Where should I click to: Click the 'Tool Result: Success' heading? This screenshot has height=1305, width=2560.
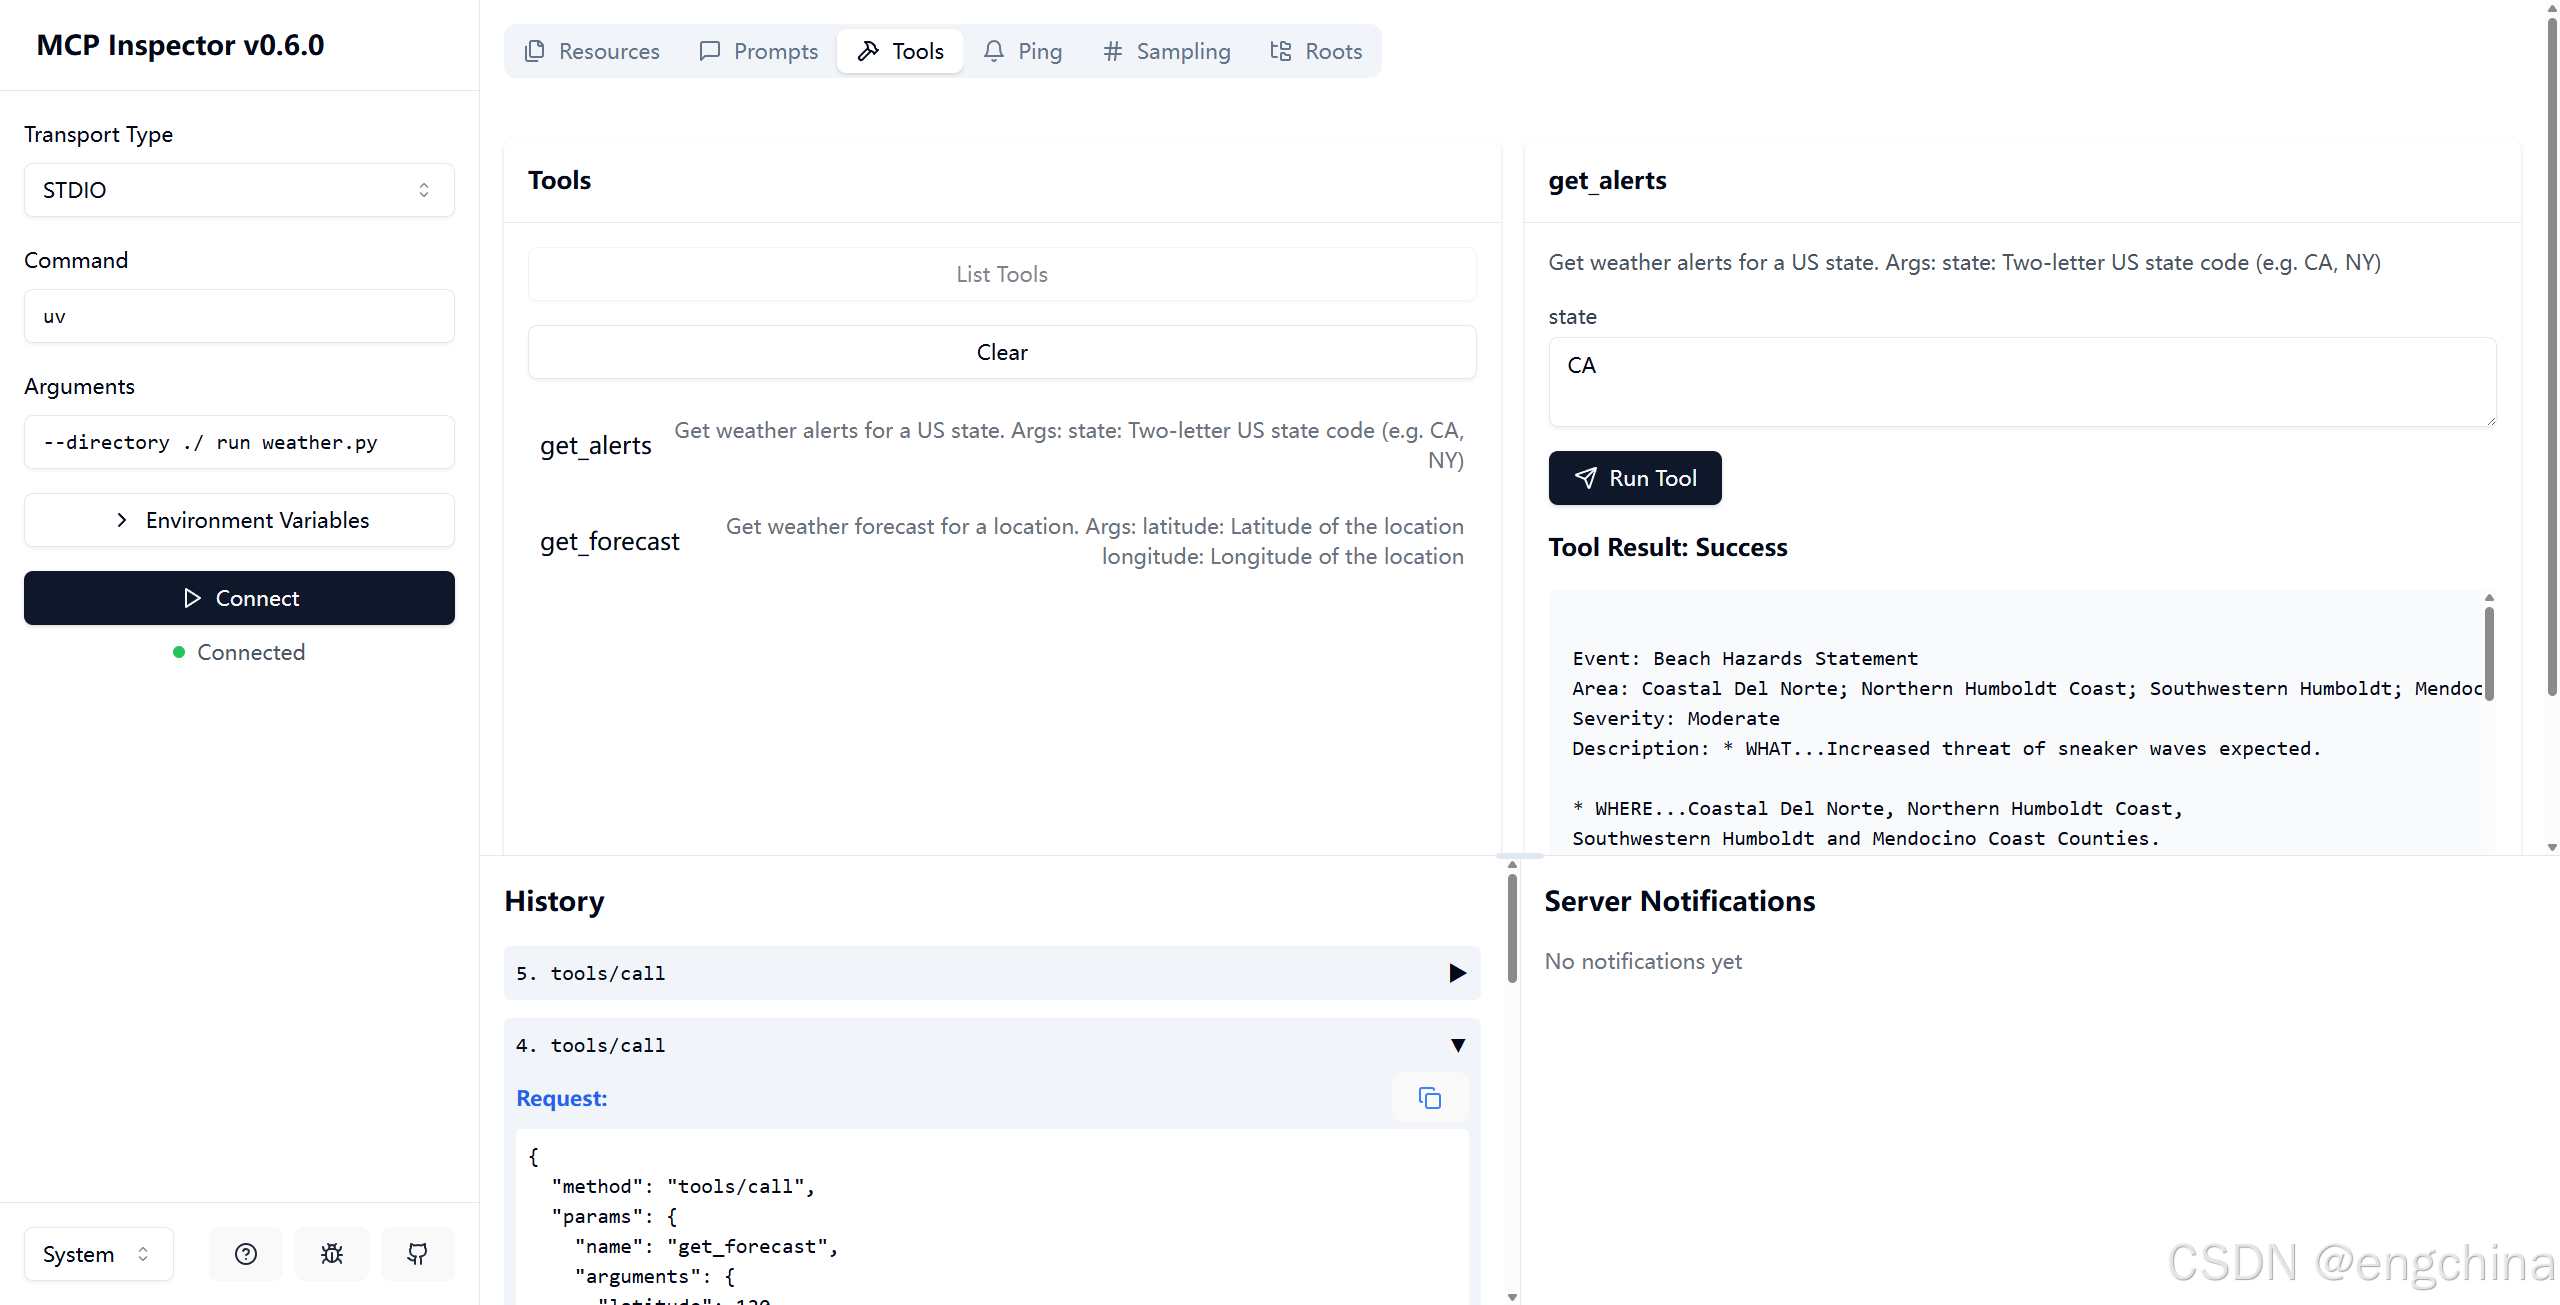pos(1668,547)
